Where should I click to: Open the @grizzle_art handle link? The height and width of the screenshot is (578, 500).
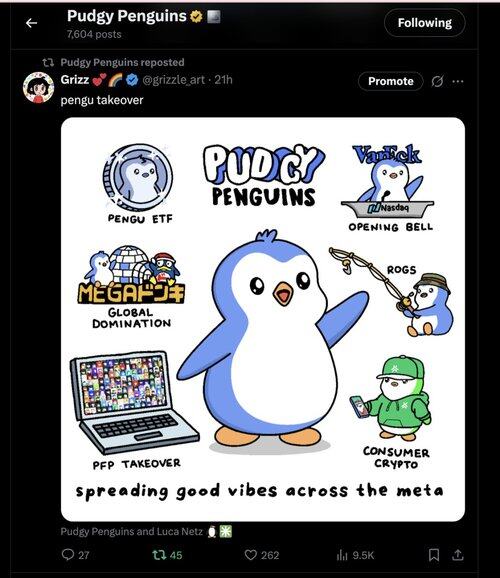click(x=173, y=80)
